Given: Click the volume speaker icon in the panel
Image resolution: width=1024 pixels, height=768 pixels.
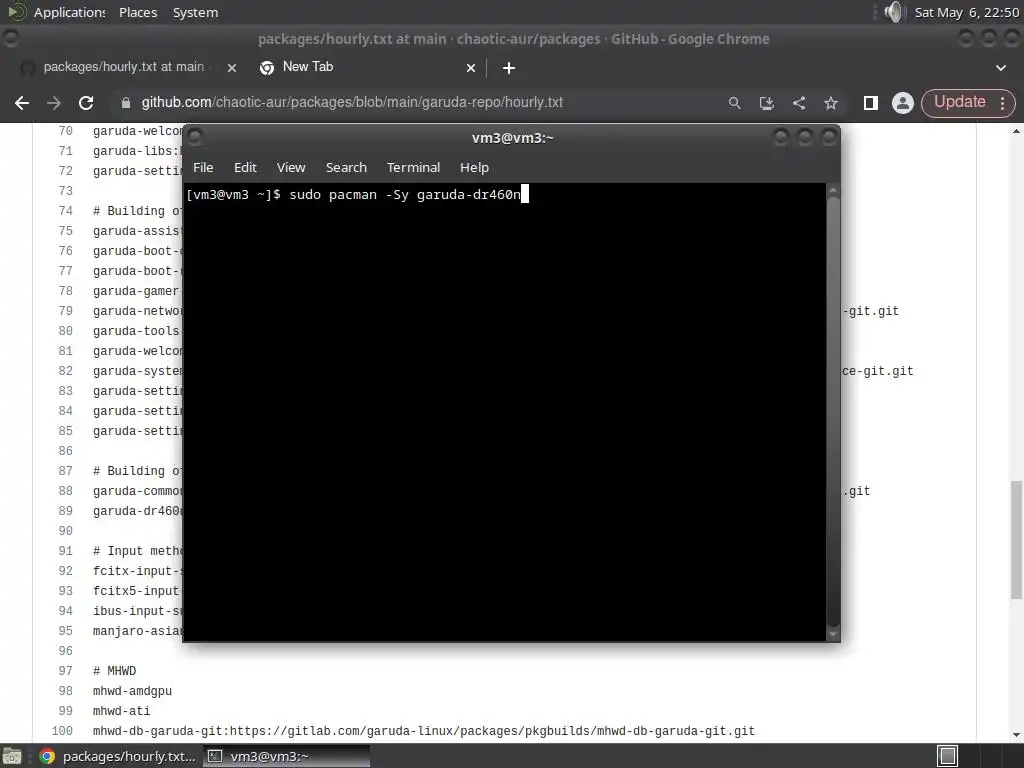Looking at the screenshot, I should point(893,12).
